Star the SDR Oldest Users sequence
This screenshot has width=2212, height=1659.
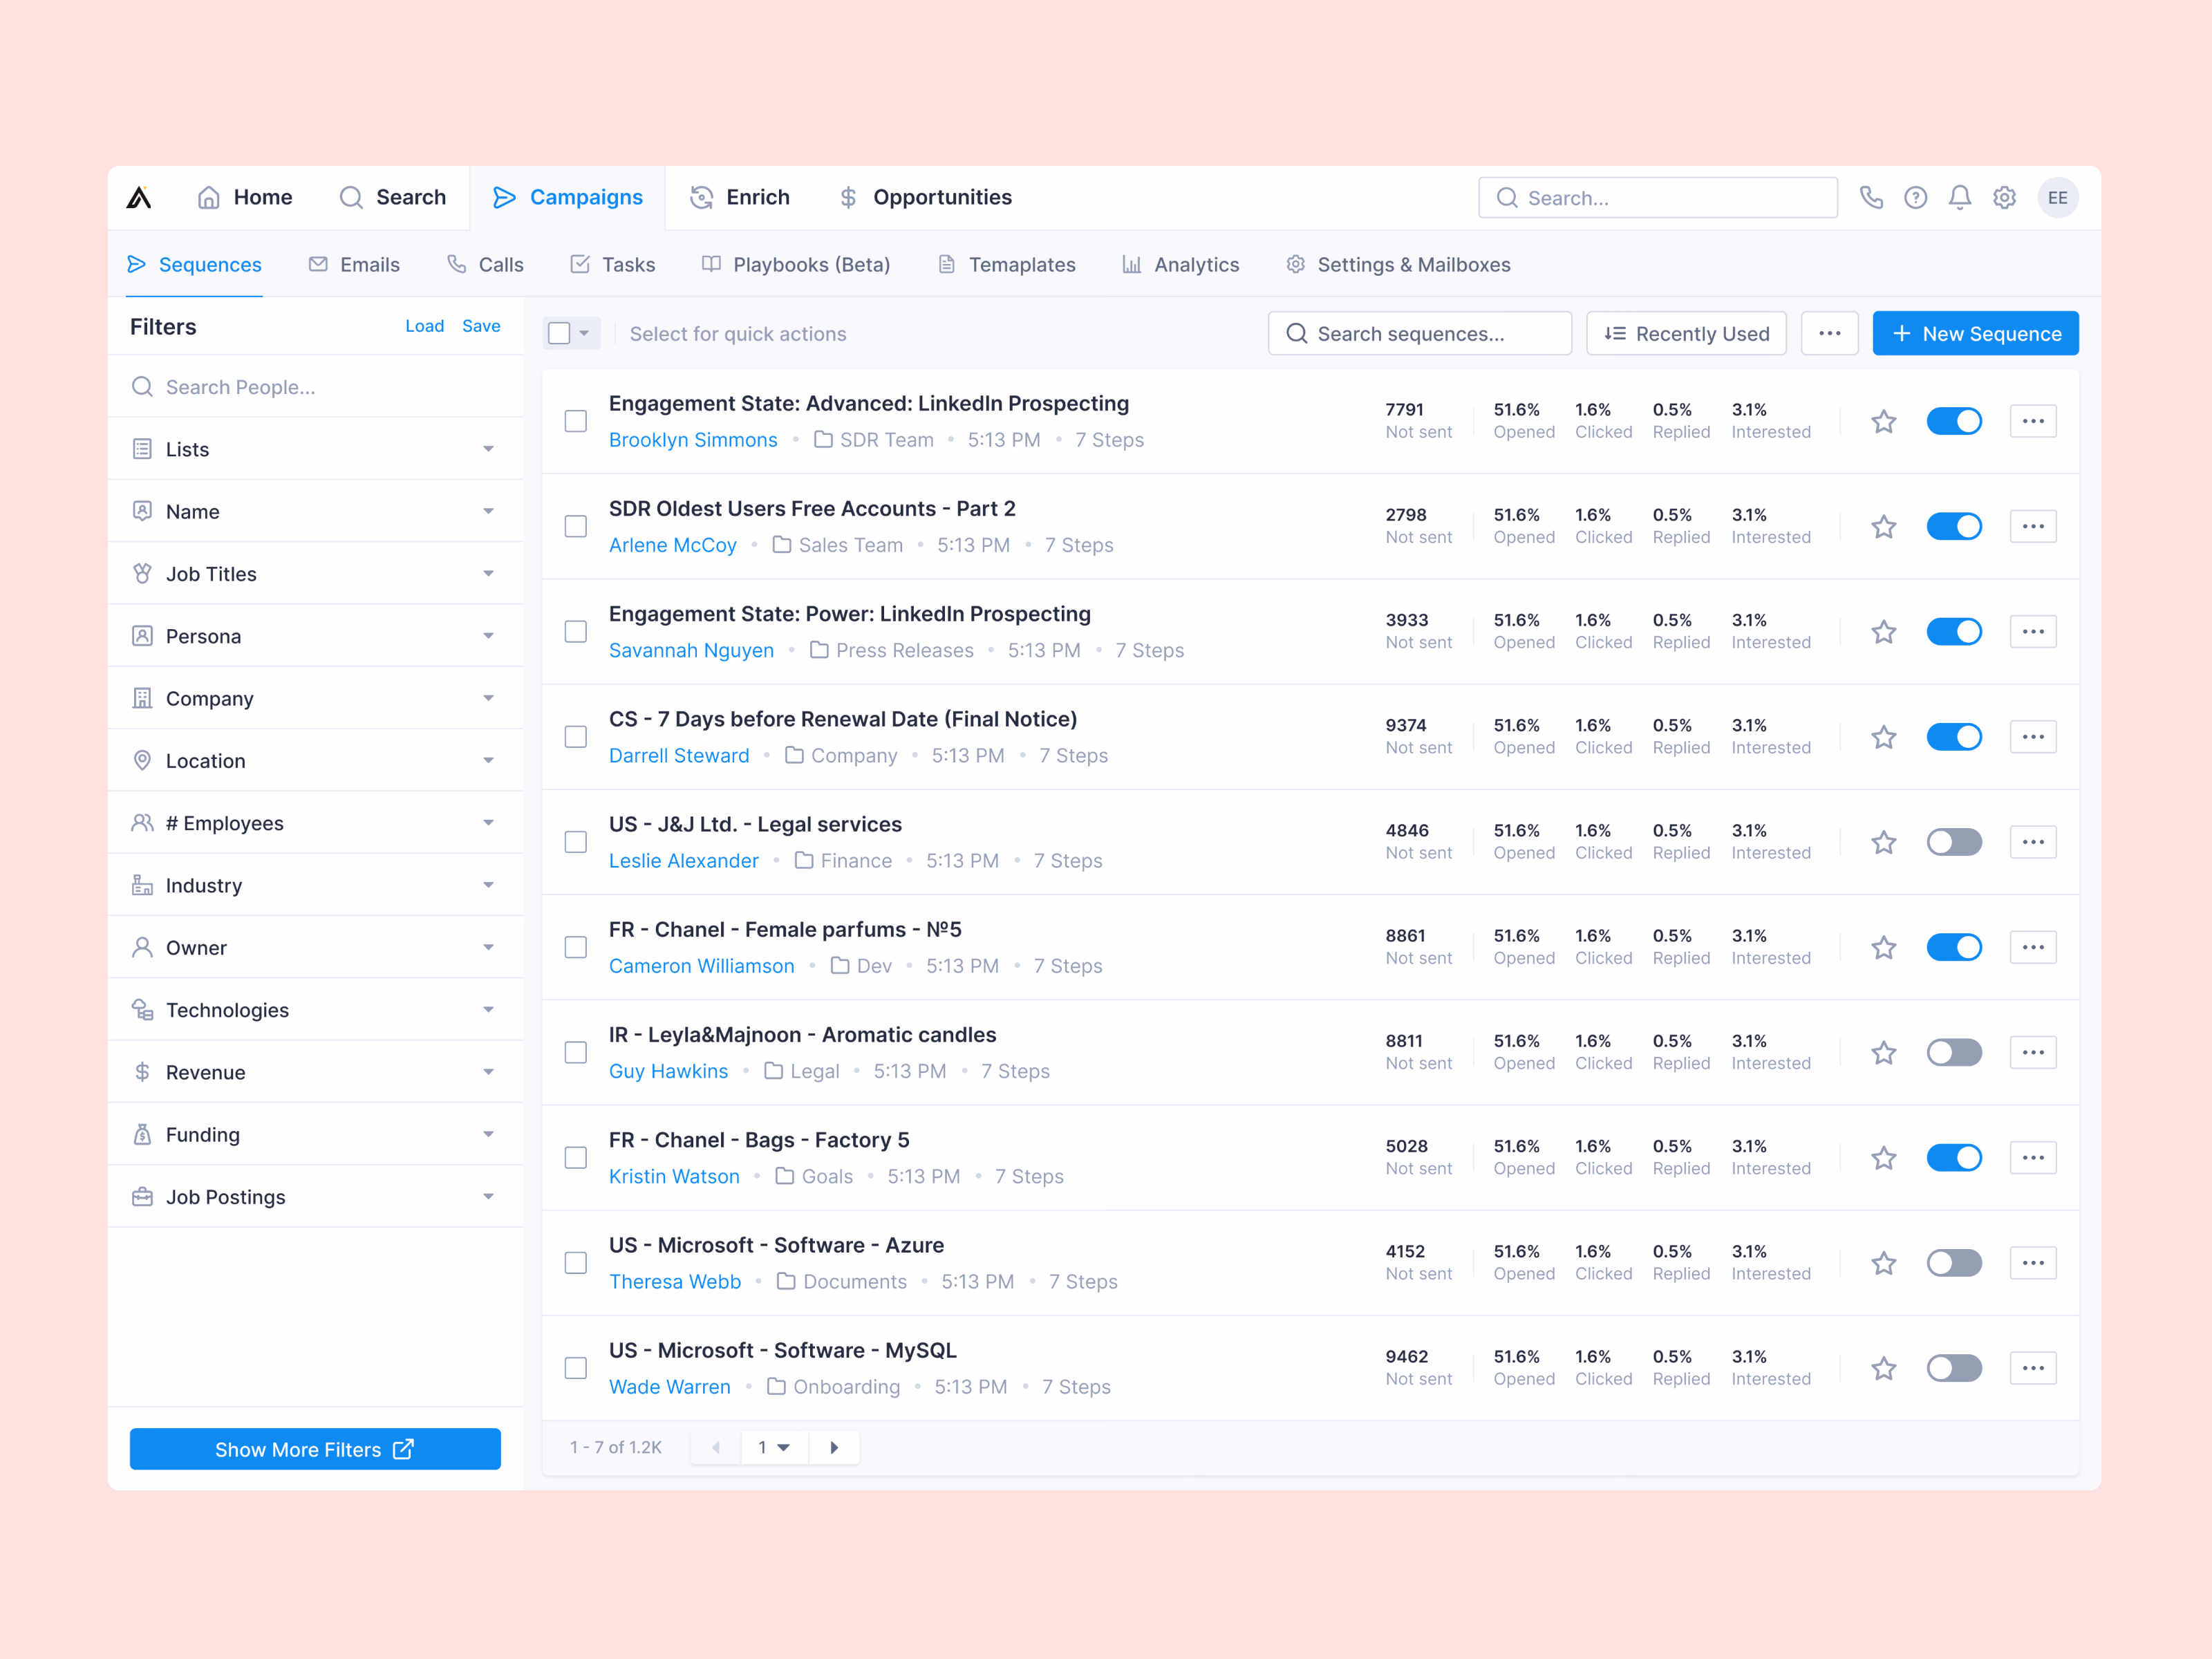(1884, 526)
